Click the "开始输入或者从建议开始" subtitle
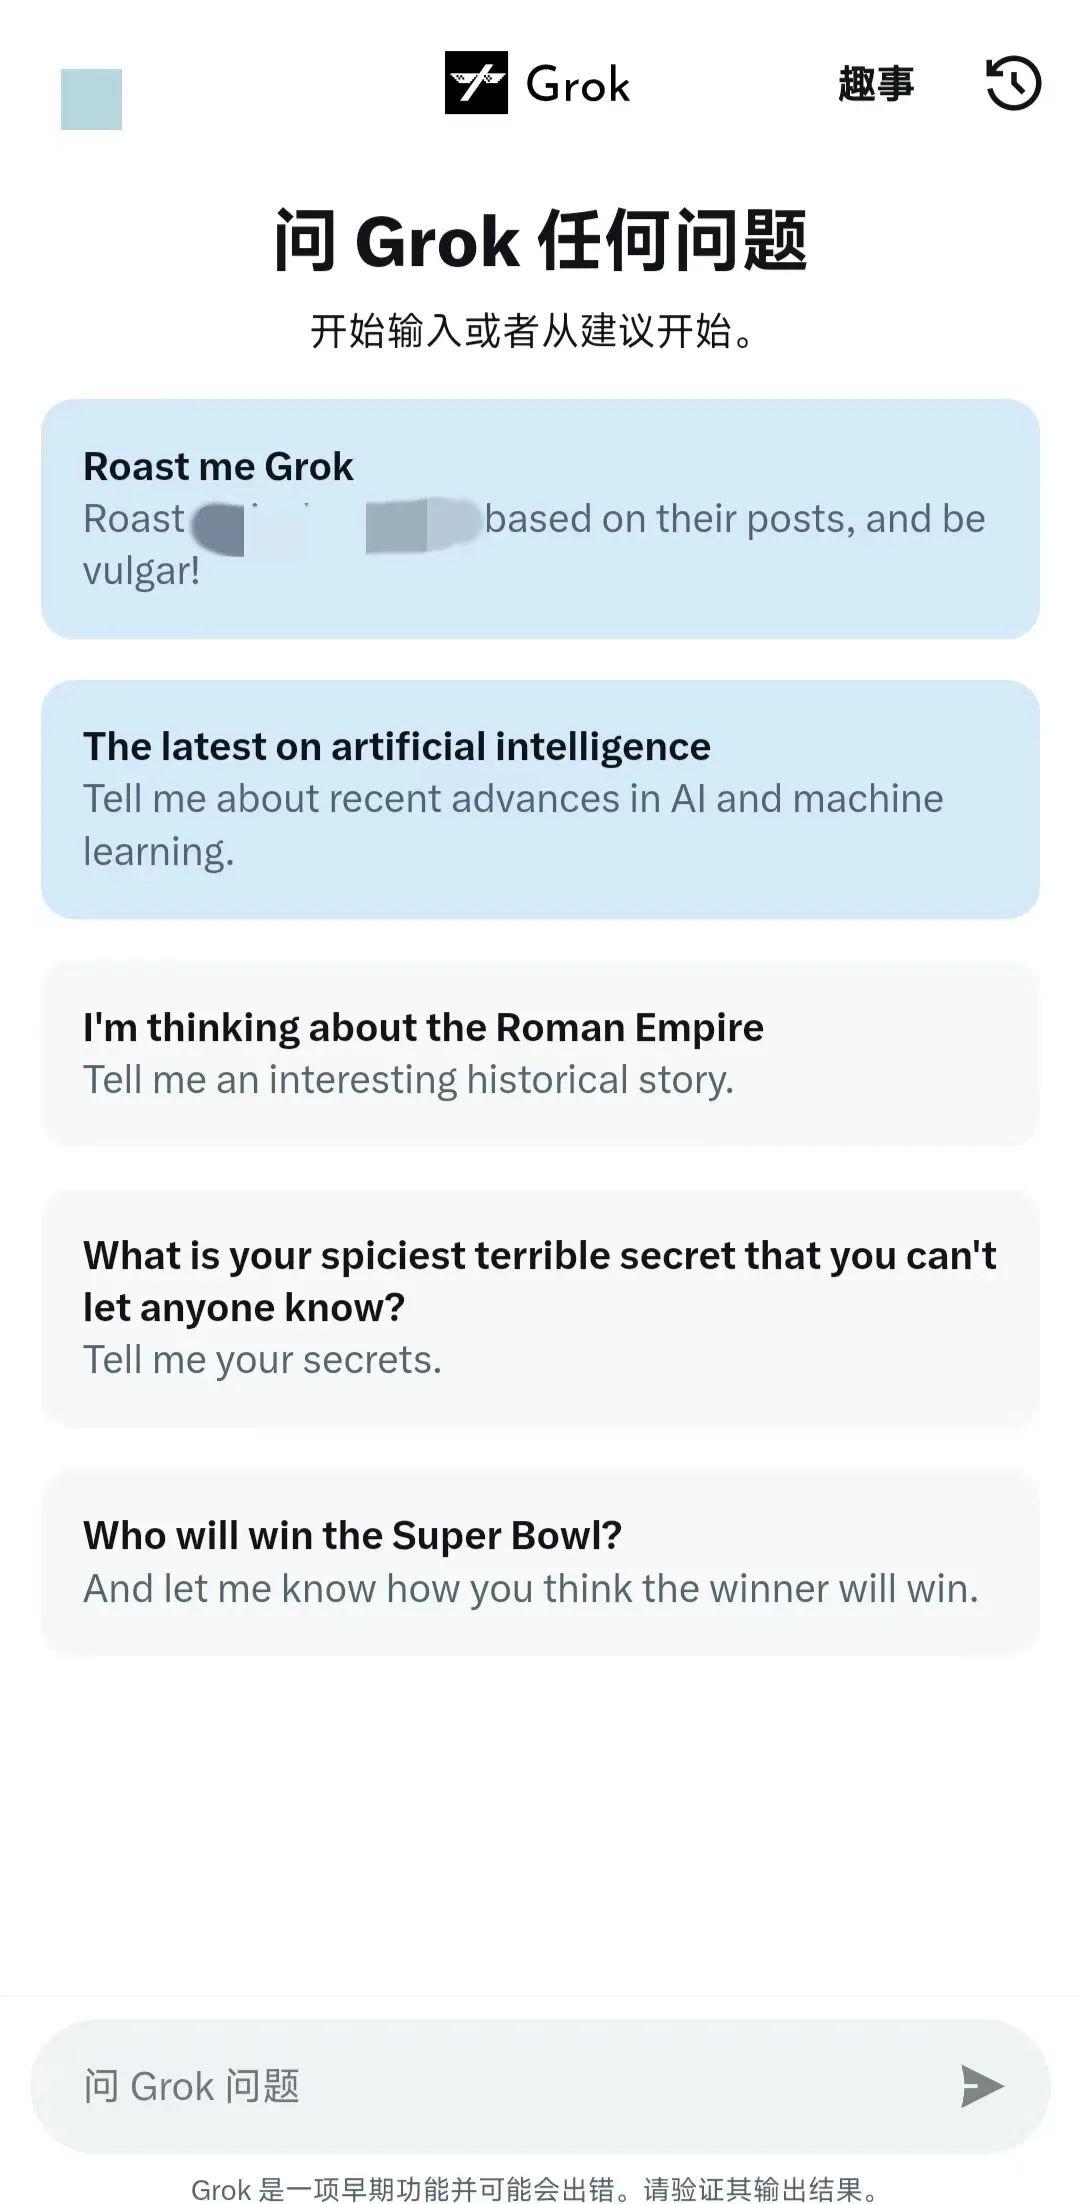Viewport: 1080px width, 2204px height. 532,332
